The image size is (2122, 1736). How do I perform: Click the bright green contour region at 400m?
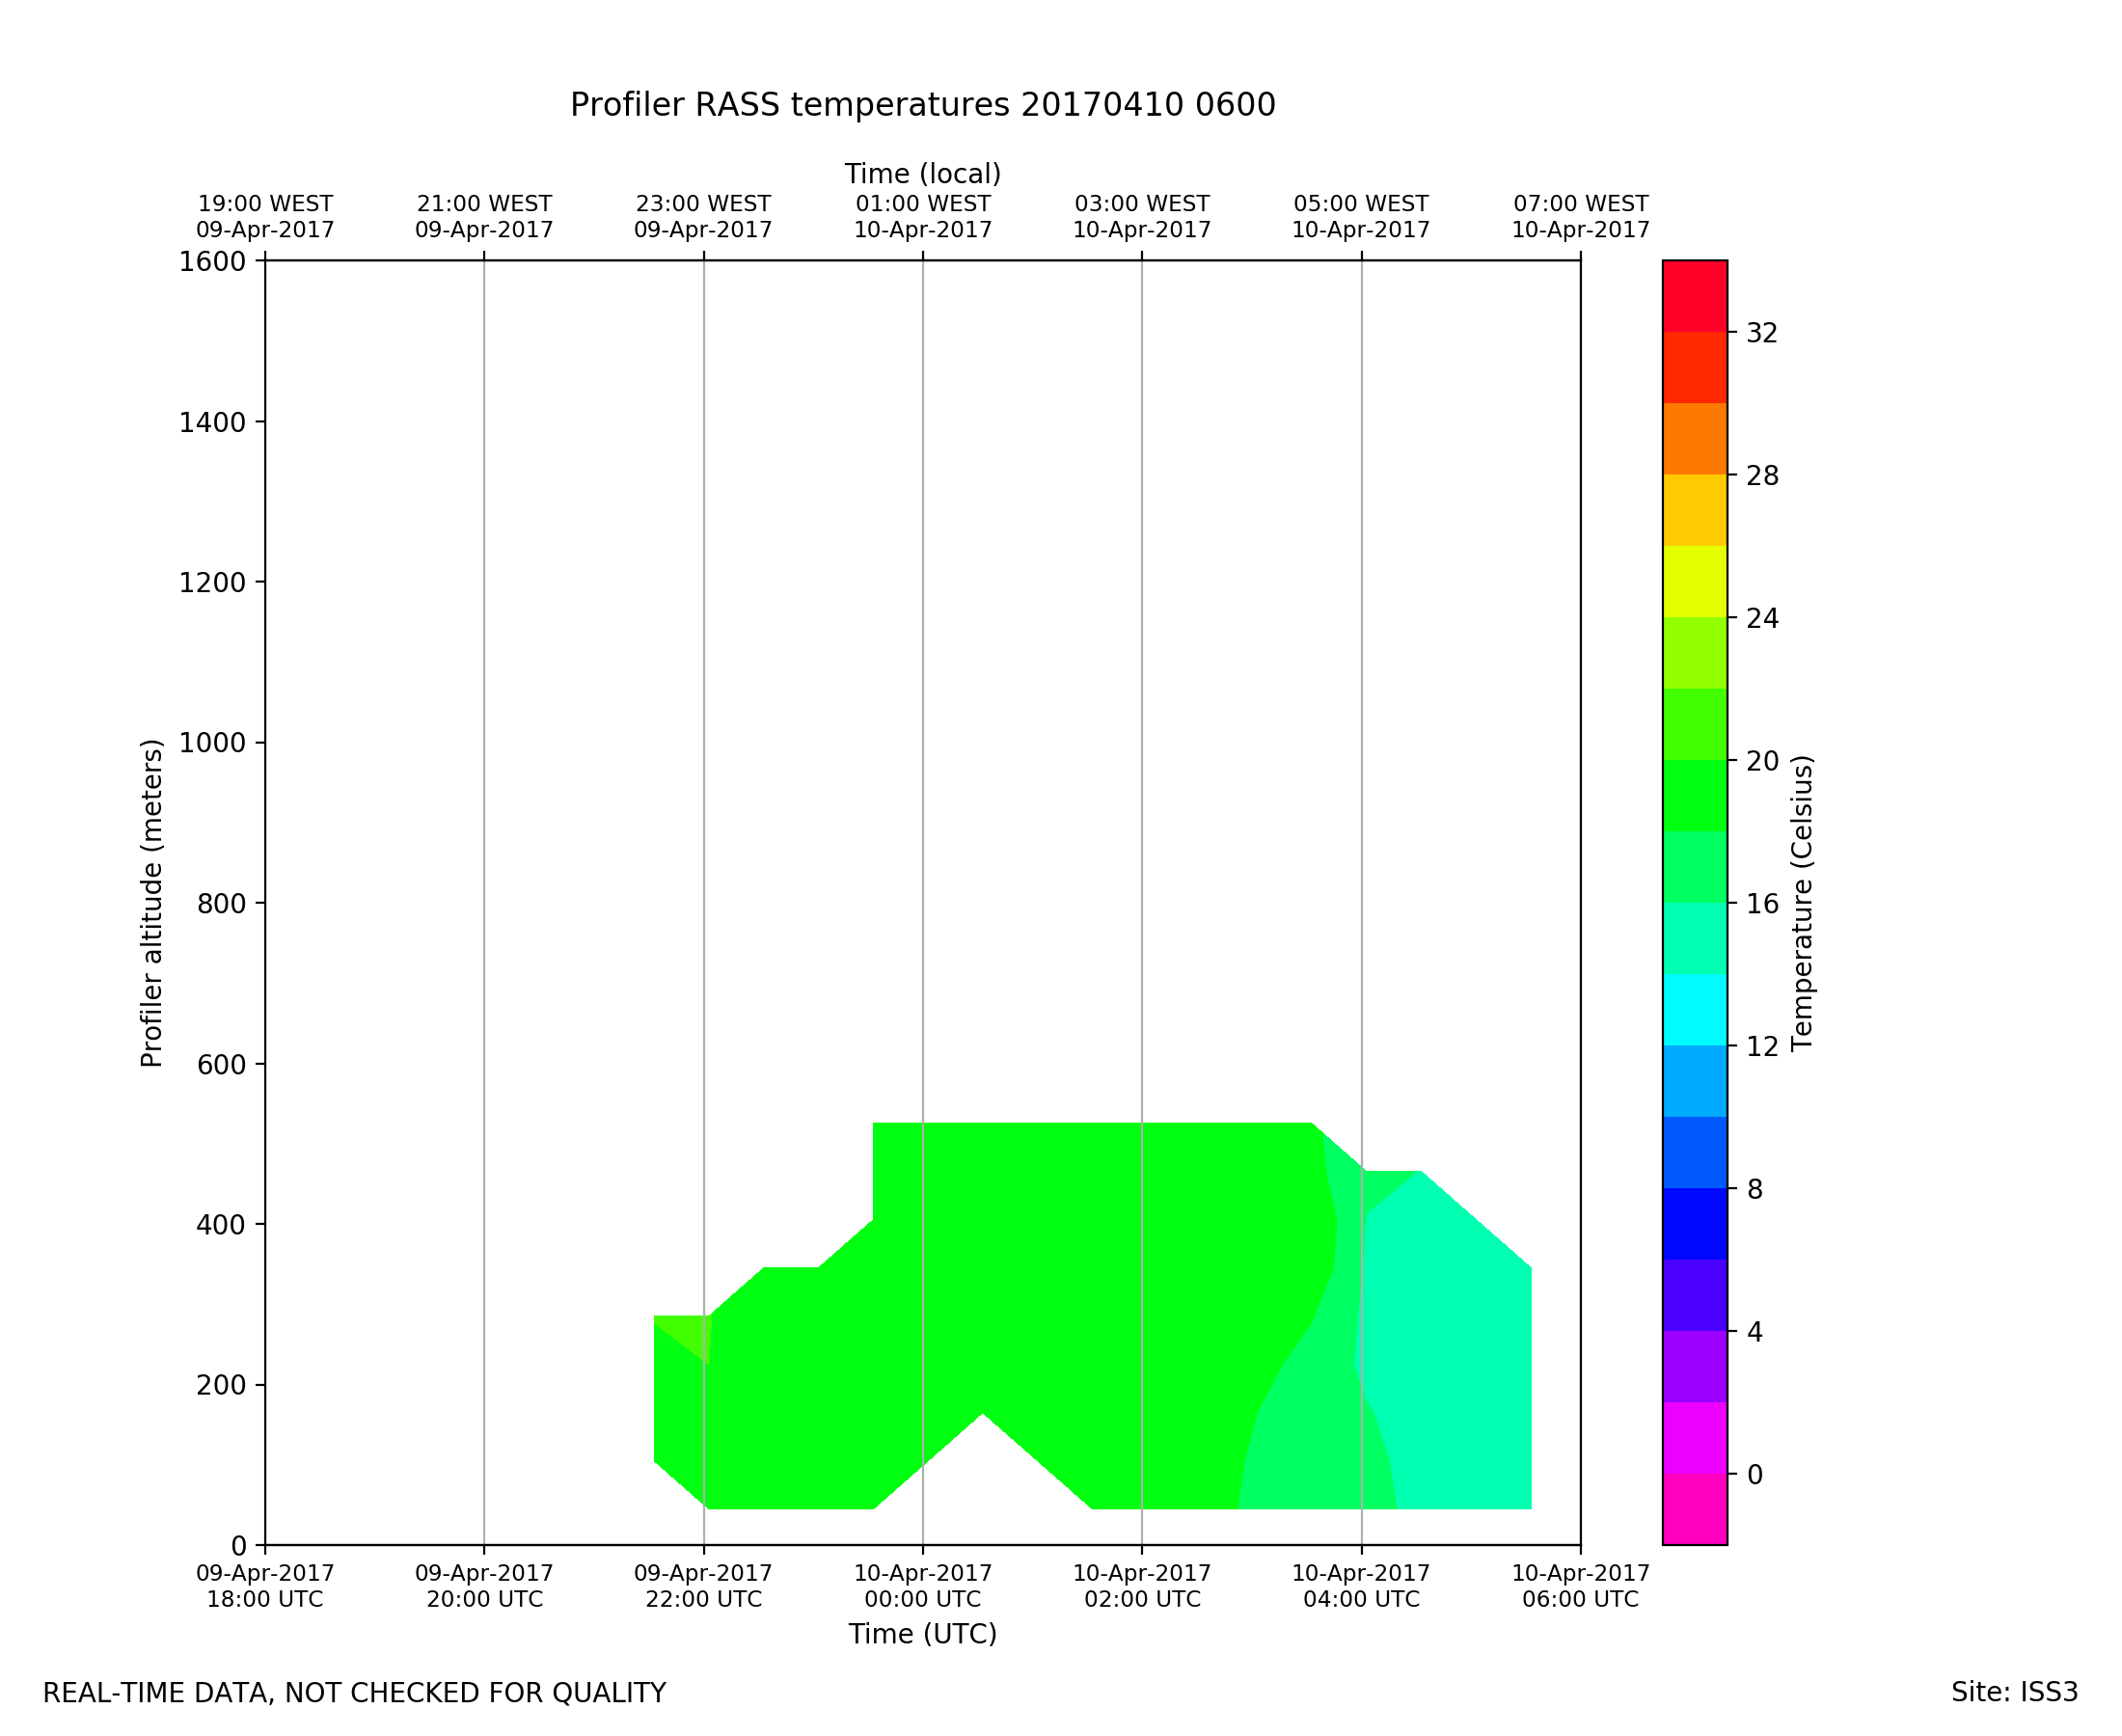point(1050,1225)
